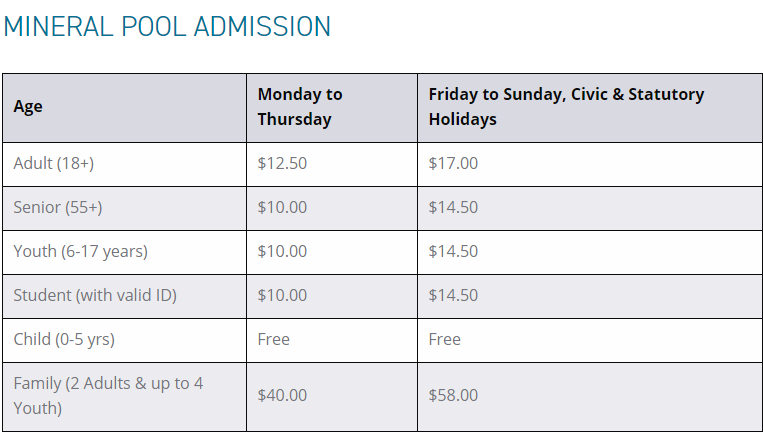Select the Youth (6-17 years) label
The image size is (763, 434).
point(80,251)
